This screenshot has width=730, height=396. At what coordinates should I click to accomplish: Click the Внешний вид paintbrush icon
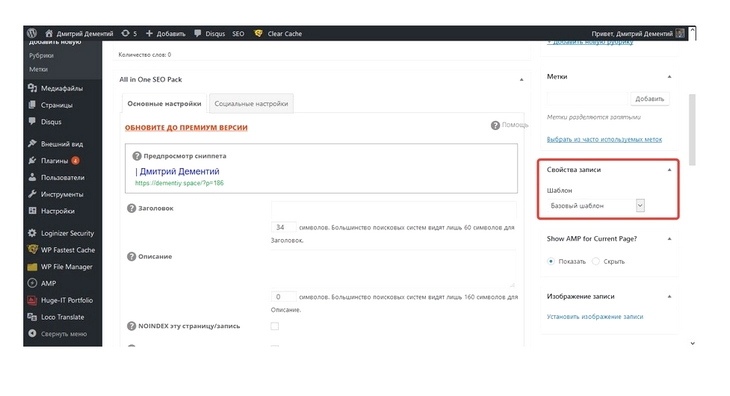pyautogui.click(x=32, y=143)
